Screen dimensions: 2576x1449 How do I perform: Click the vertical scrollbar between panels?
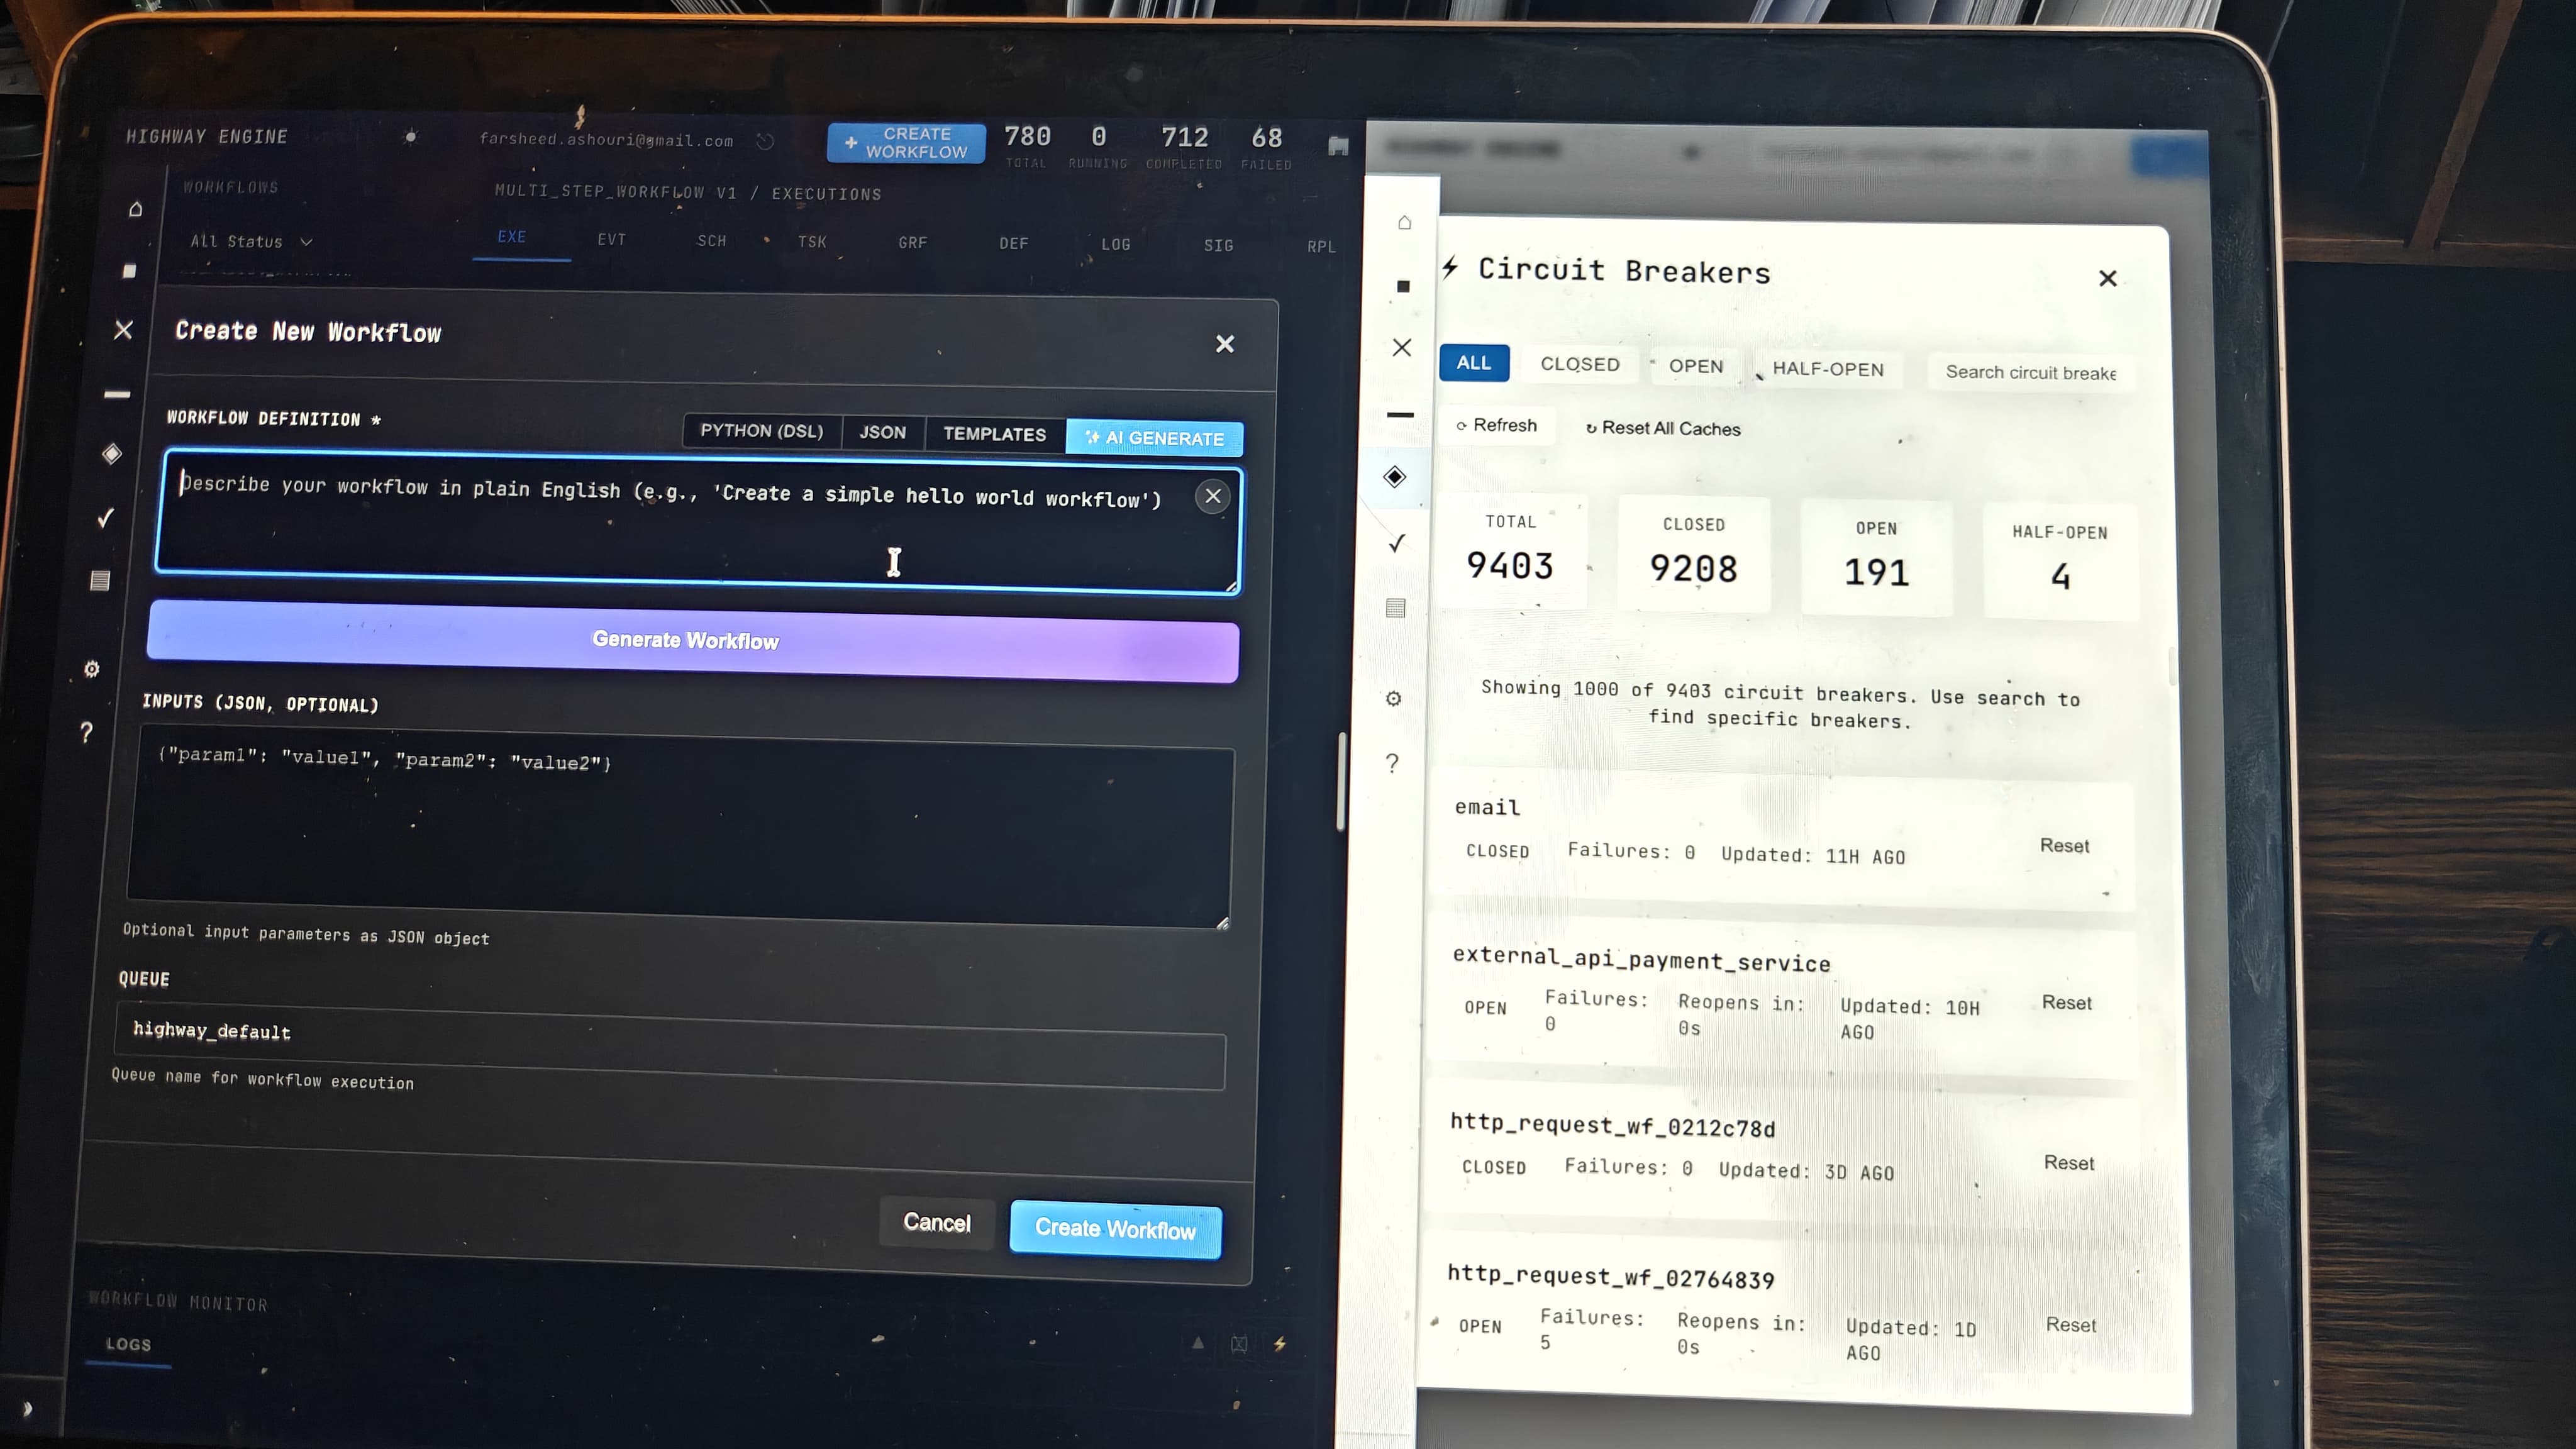(1341, 780)
